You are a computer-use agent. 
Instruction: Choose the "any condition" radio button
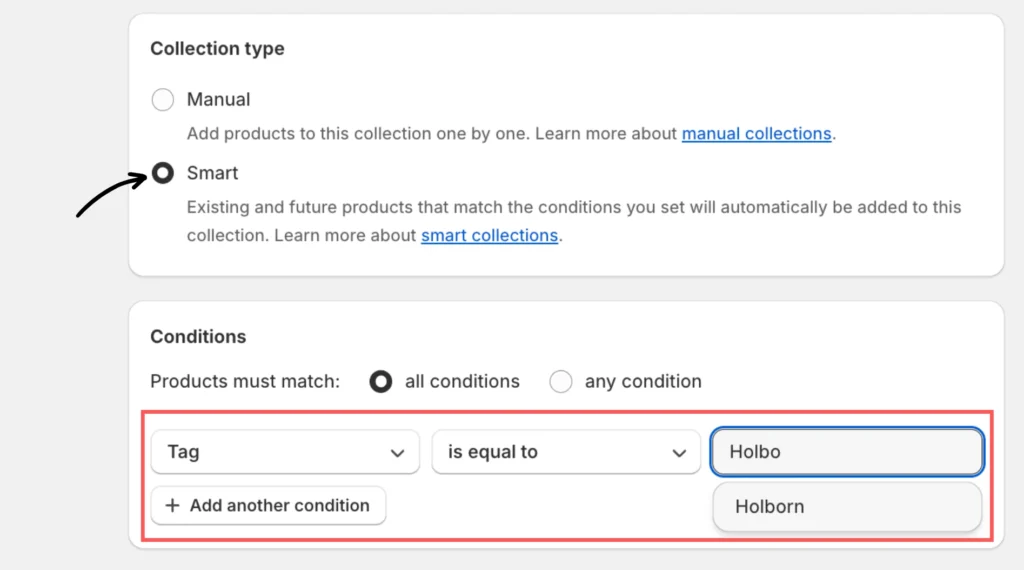click(561, 382)
